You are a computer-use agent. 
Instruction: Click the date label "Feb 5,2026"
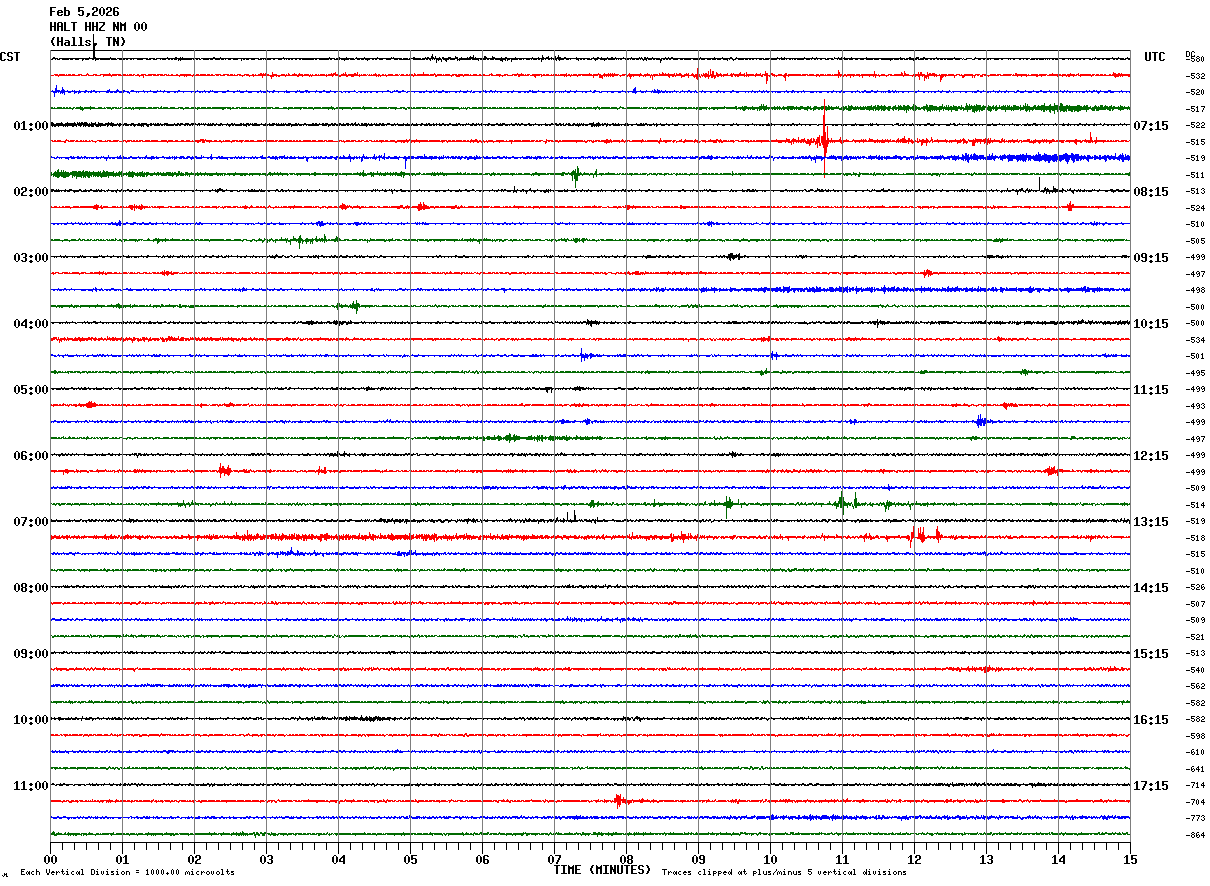[84, 12]
